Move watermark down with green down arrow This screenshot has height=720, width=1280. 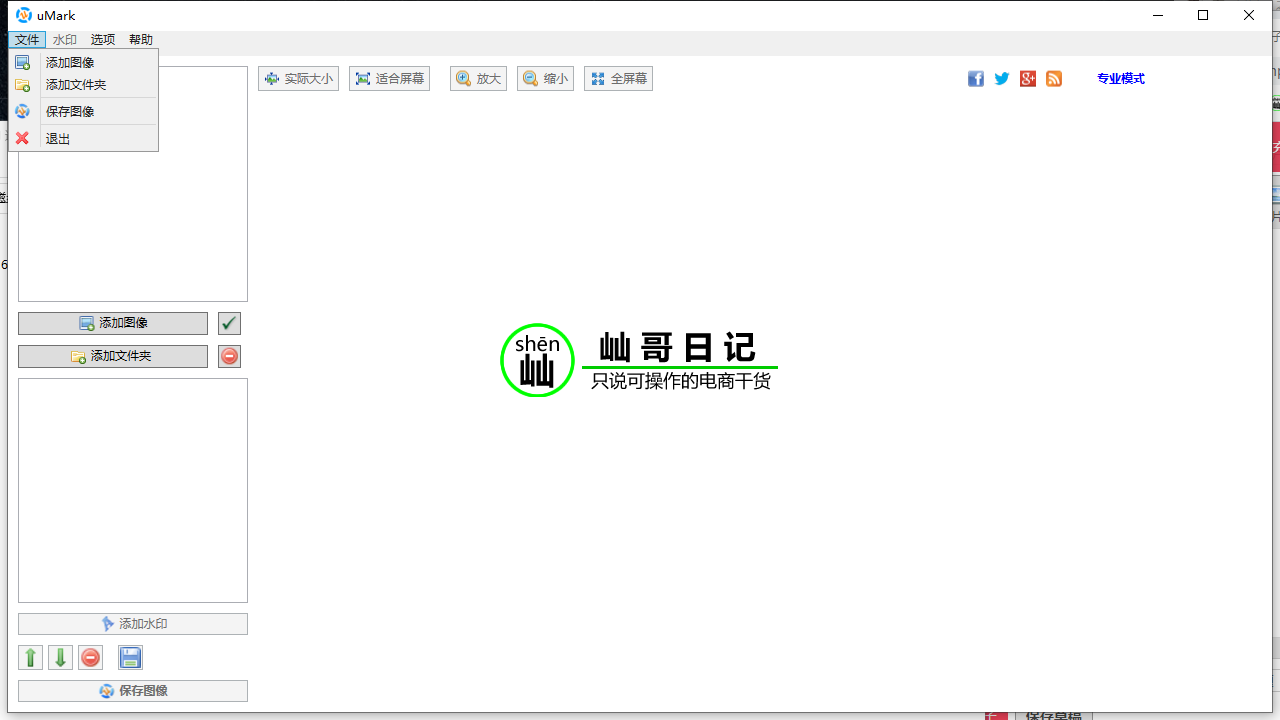pyautogui.click(x=60, y=657)
